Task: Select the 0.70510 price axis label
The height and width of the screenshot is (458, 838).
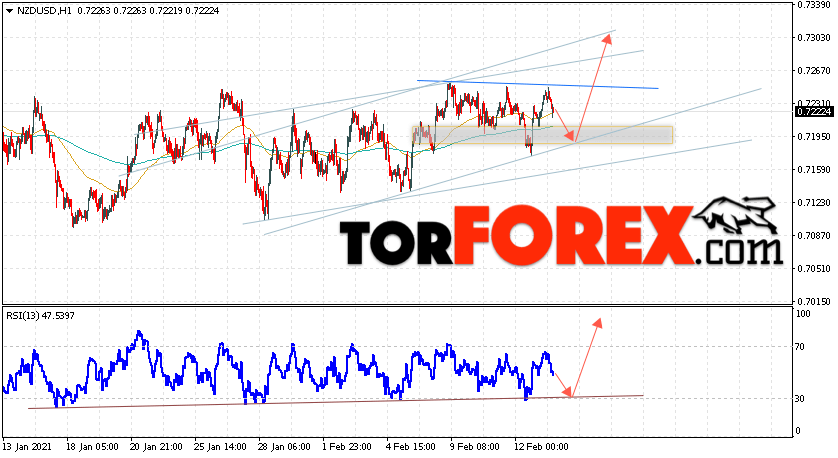Action: [814, 269]
